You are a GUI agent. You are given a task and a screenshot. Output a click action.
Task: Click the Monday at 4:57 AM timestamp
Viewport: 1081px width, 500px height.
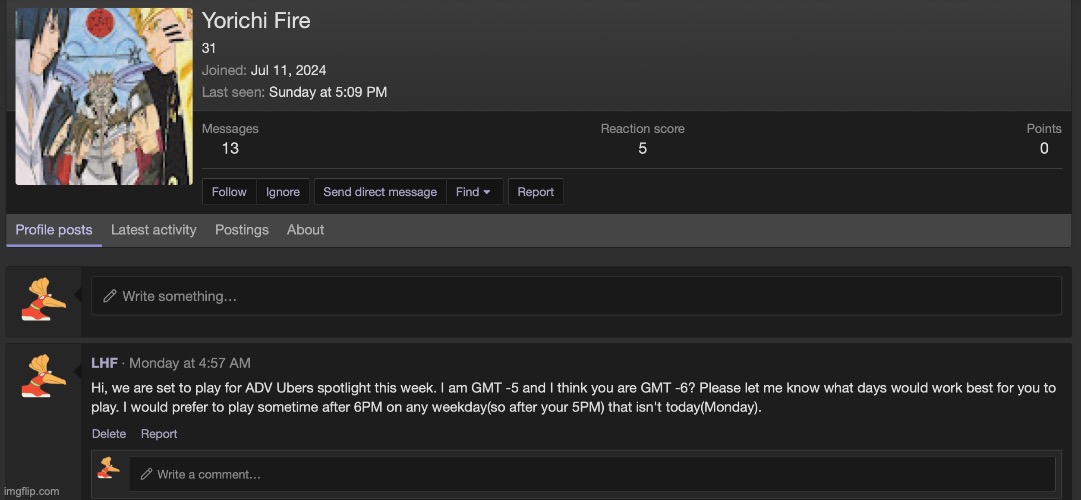tap(190, 363)
